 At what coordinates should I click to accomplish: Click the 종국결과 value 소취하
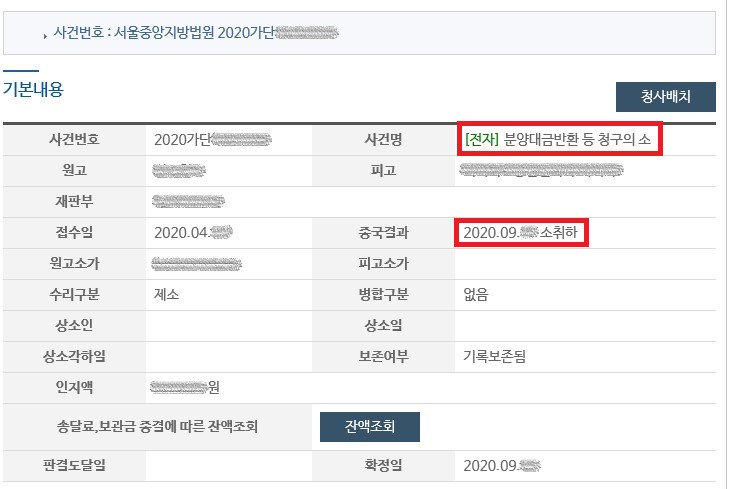pyautogui.click(x=559, y=232)
